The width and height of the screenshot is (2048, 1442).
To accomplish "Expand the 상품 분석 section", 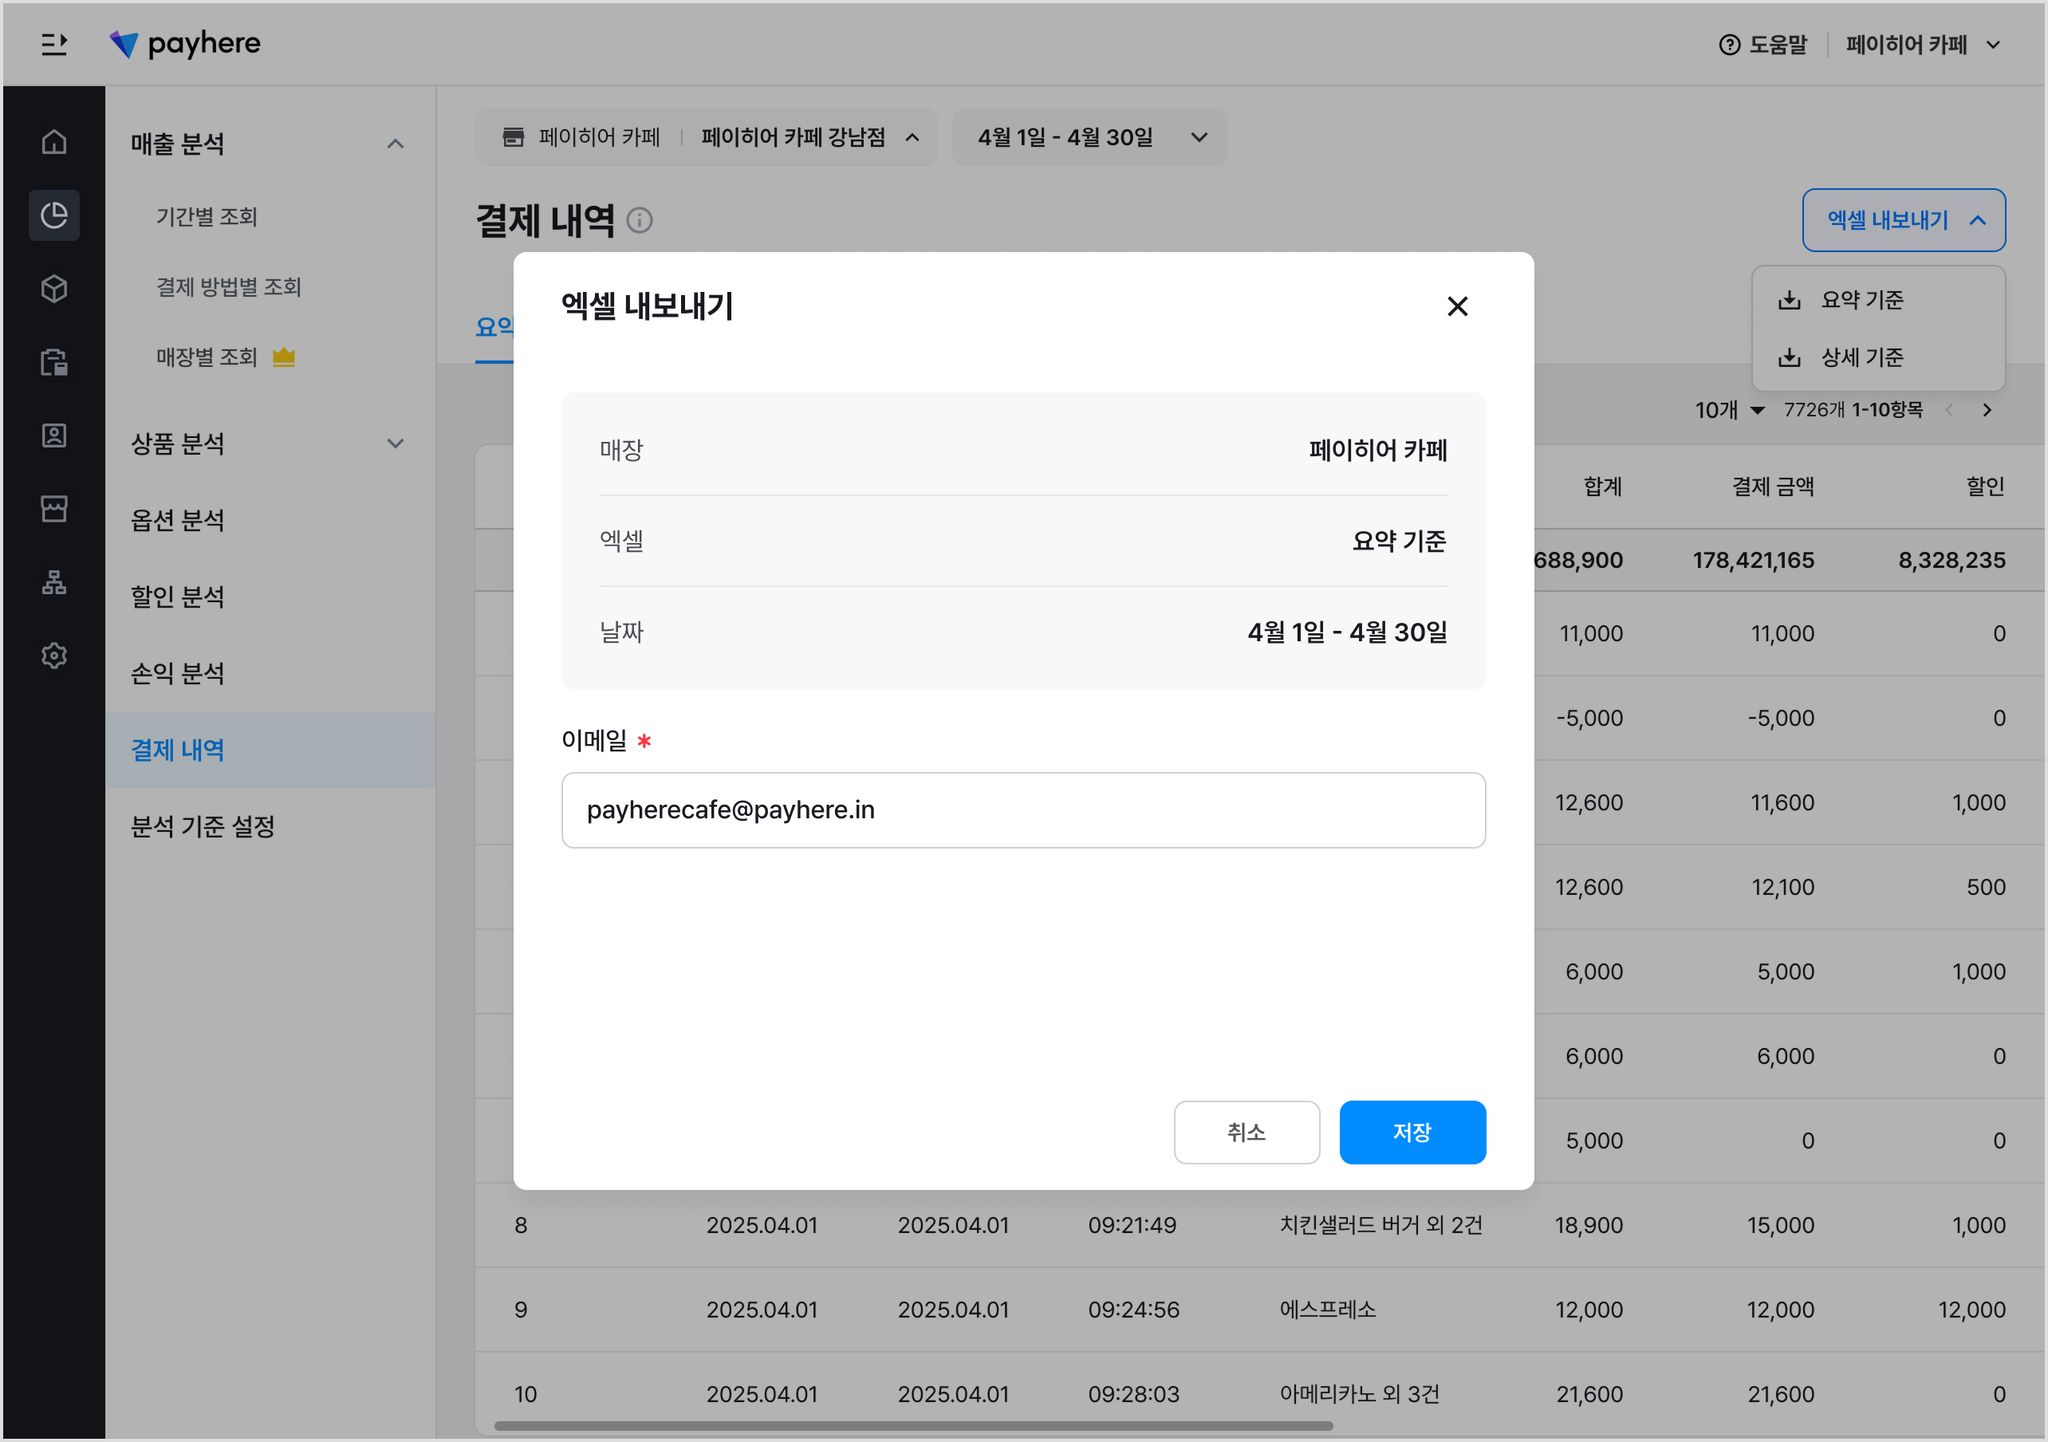I will (x=396, y=444).
